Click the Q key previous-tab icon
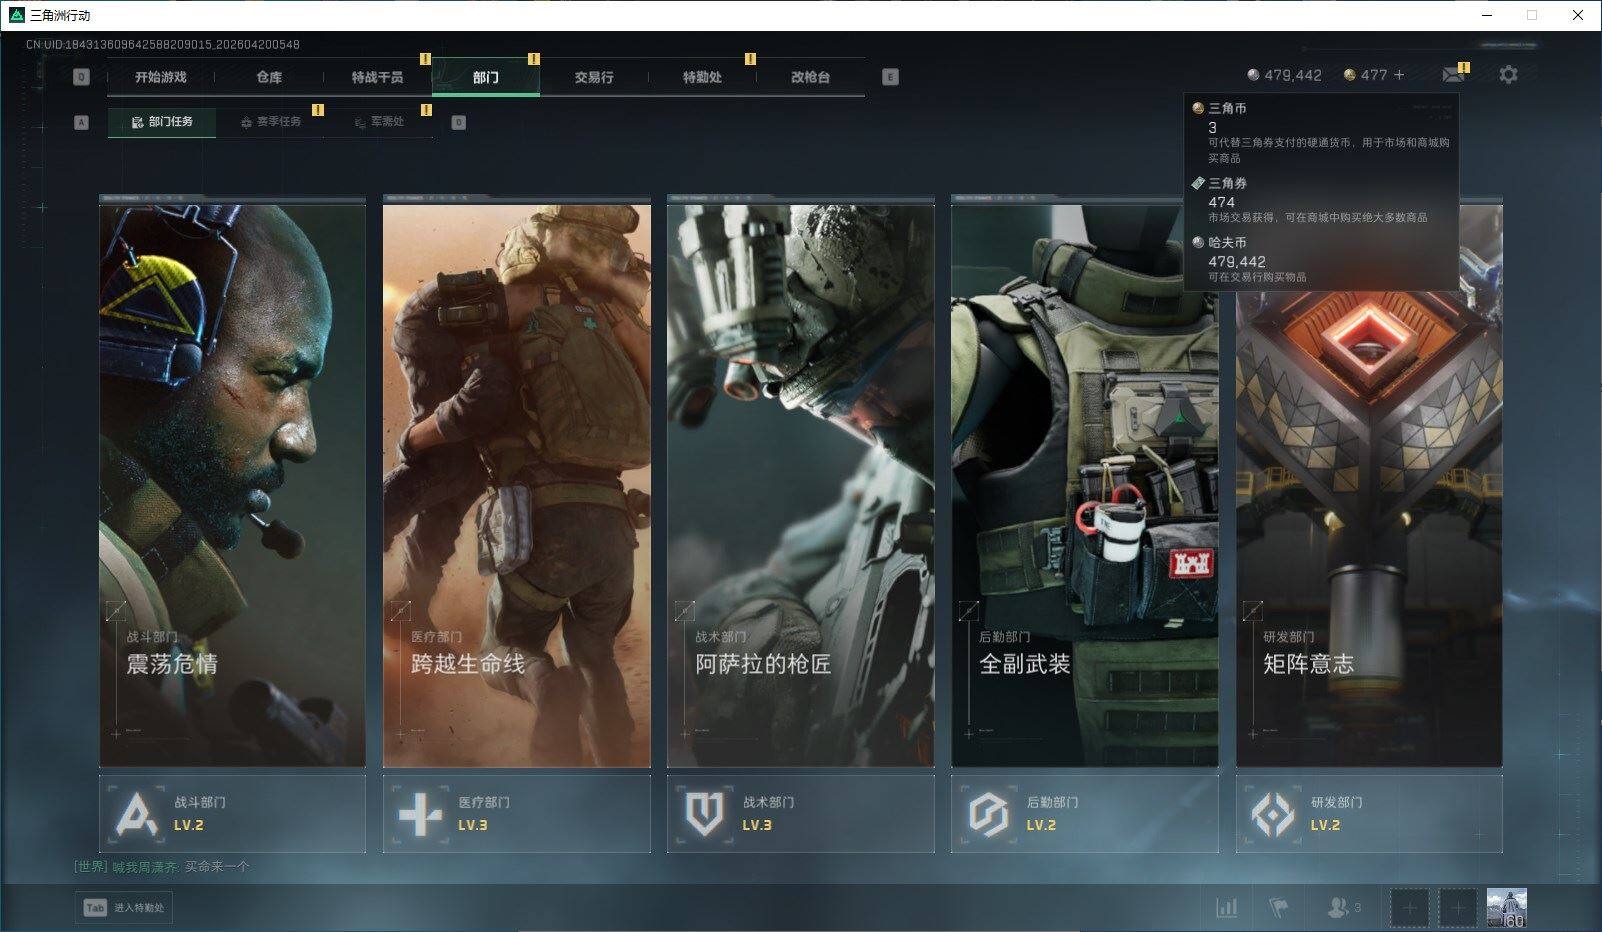The image size is (1602, 932). tap(82, 77)
